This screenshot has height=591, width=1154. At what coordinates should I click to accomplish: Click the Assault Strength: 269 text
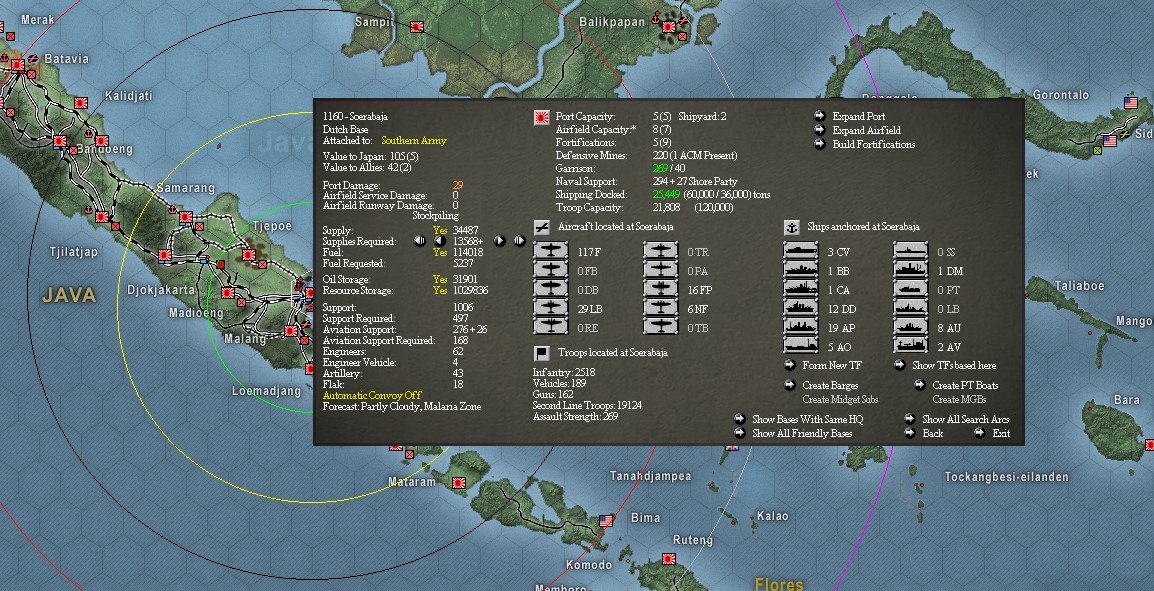[x=576, y=417]
